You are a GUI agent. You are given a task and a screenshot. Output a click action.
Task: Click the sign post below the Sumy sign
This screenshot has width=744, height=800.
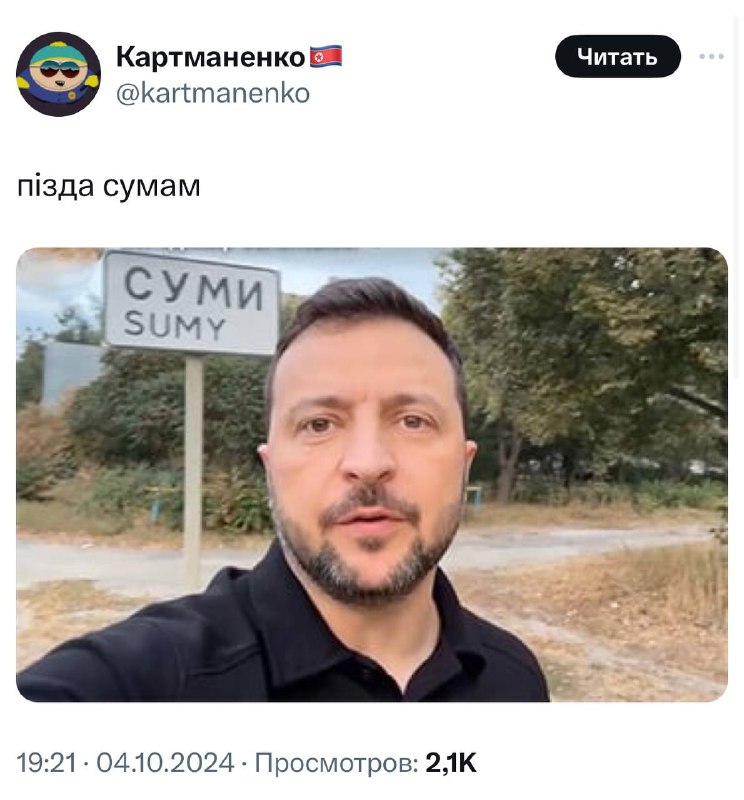coord(193,472)
